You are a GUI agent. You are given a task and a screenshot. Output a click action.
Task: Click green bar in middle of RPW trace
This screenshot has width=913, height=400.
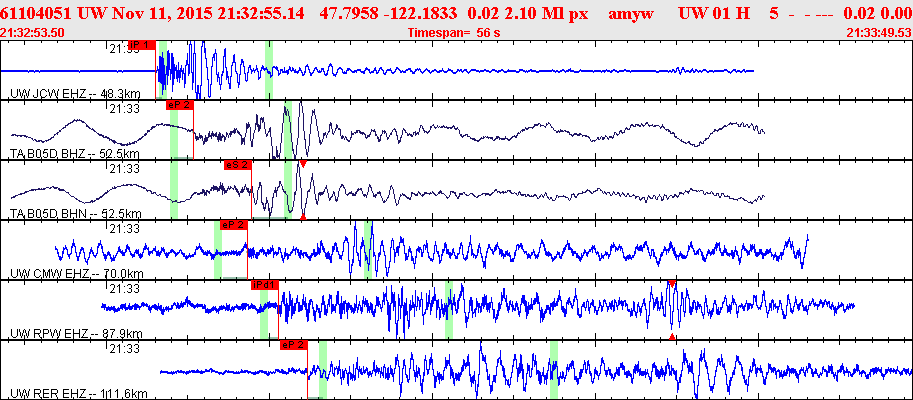tap(449, 310)
